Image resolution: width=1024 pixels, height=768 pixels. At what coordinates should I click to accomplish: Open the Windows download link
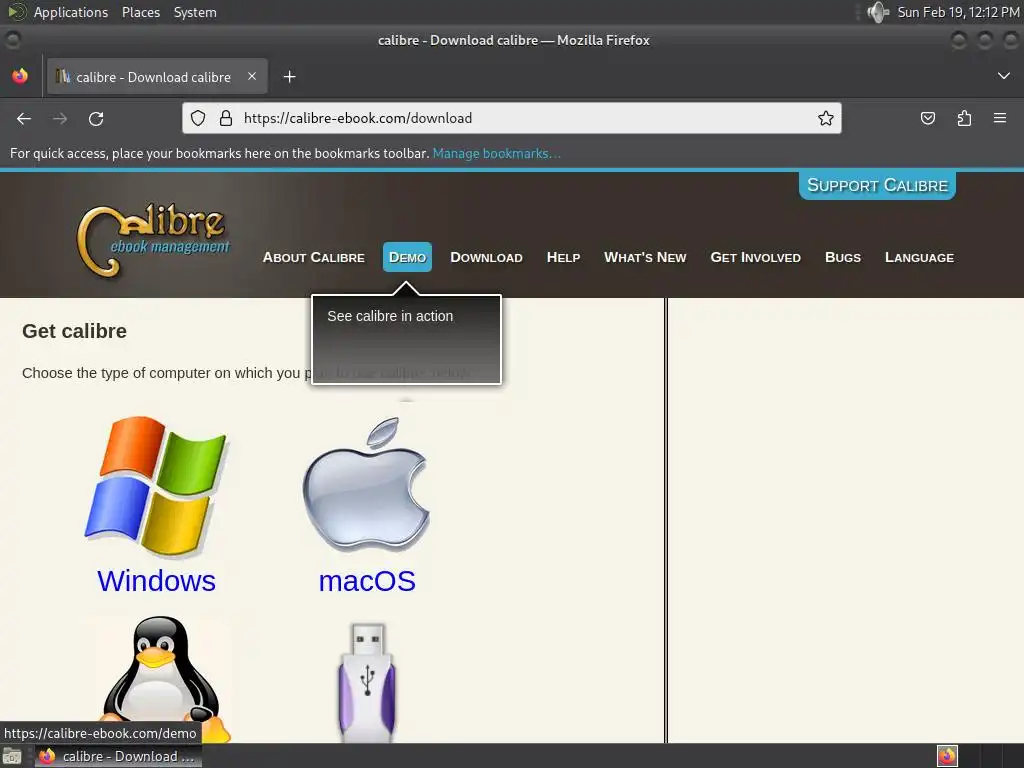tap(156, 581)
